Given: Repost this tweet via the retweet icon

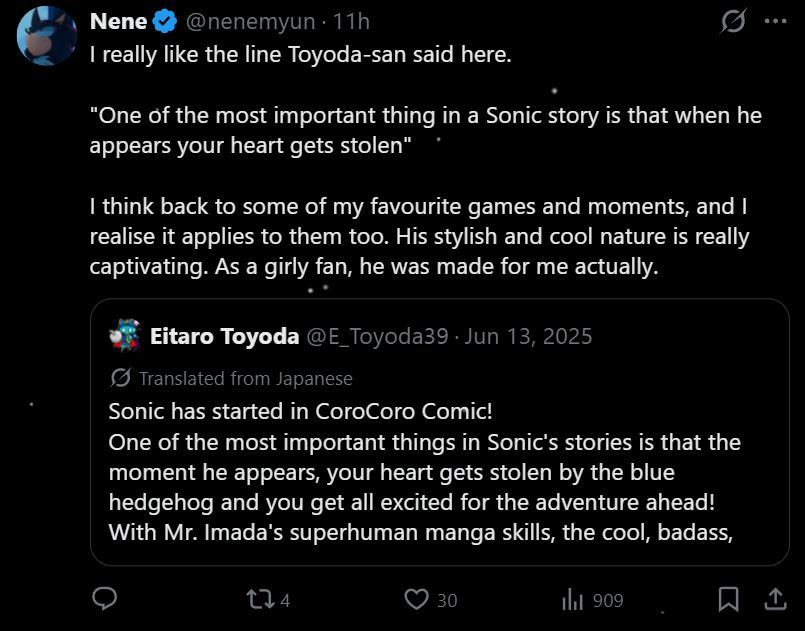Looking at the screenshot, I should coord(257,599).
